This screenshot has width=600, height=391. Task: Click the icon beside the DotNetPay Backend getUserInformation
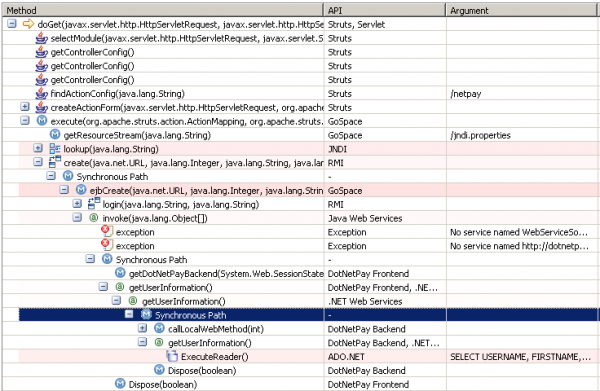(x=159, y=342)
